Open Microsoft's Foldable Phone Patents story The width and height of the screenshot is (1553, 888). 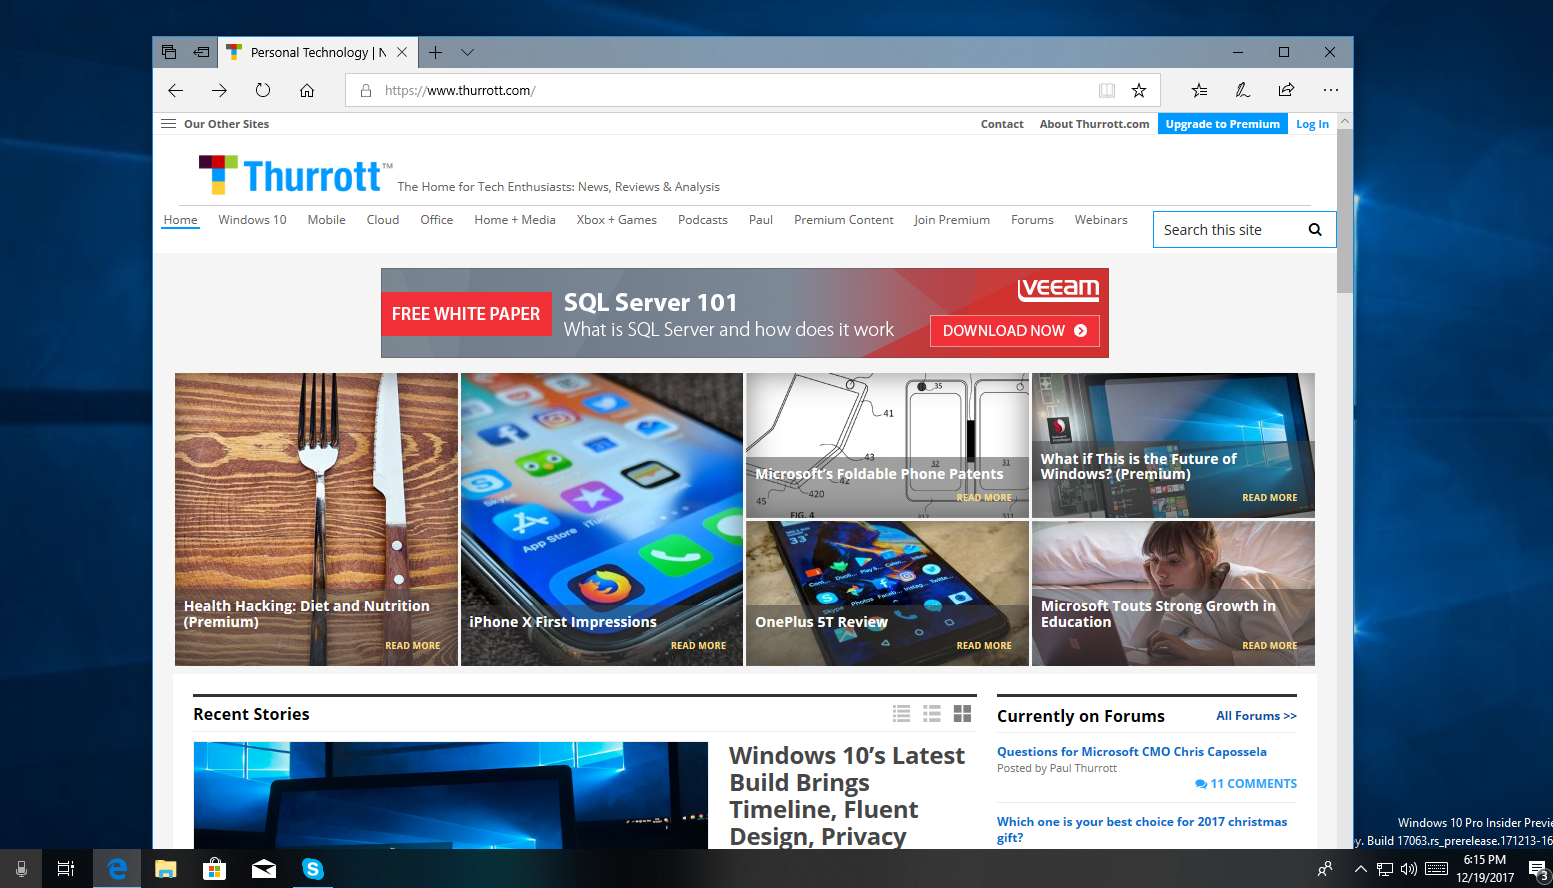coord(887,445)
